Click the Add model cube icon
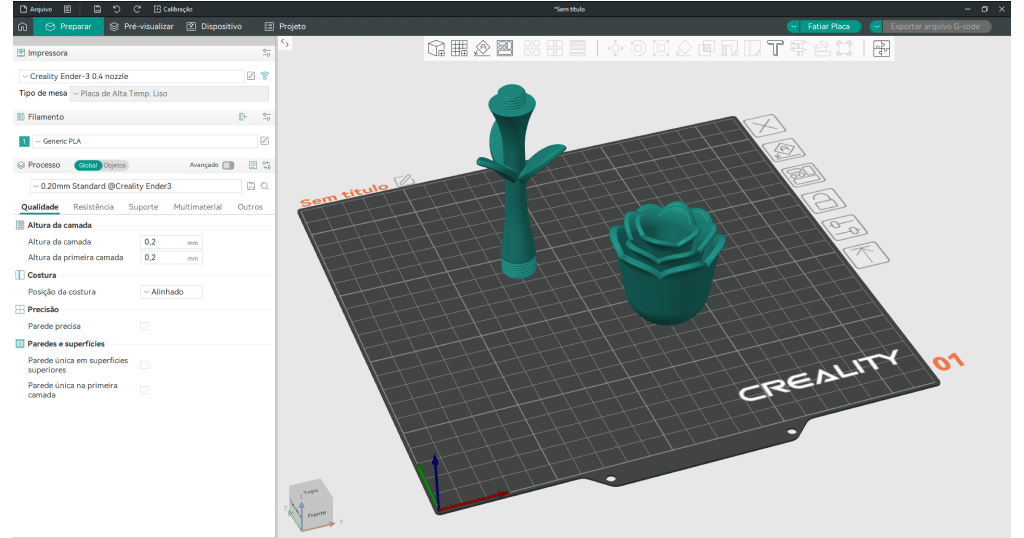Screen dimensions: 1024x538 (x=436, y=48)
